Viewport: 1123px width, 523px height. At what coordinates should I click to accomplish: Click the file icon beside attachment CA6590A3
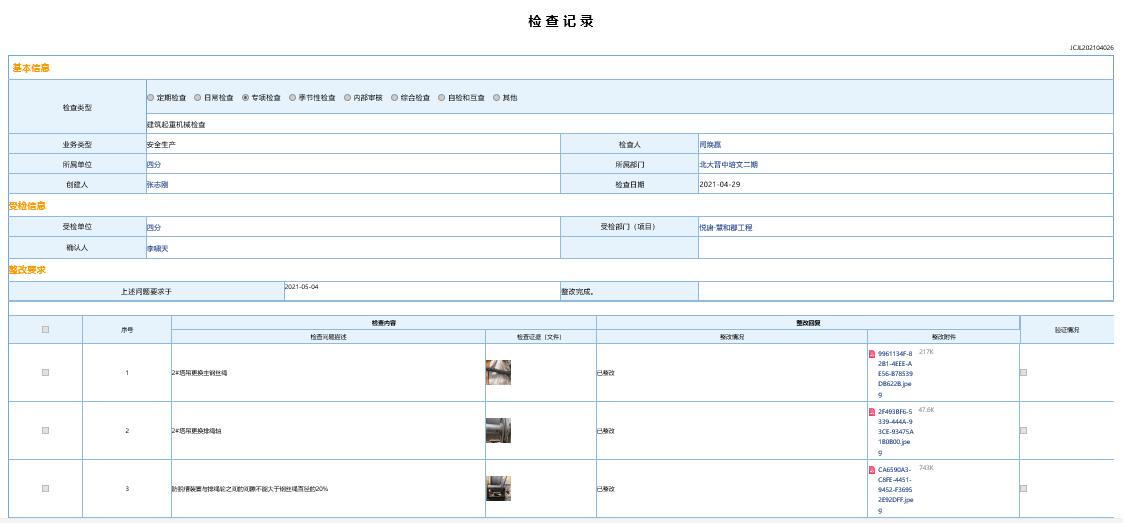click(x=872, y=470)
